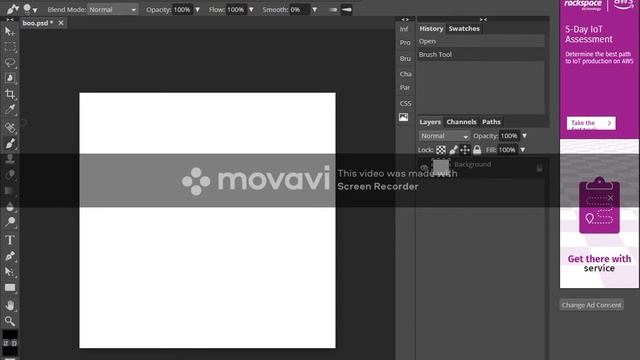Open the Bru (Brush) panel
Screen dimensions: 640x360
[405, 59]
